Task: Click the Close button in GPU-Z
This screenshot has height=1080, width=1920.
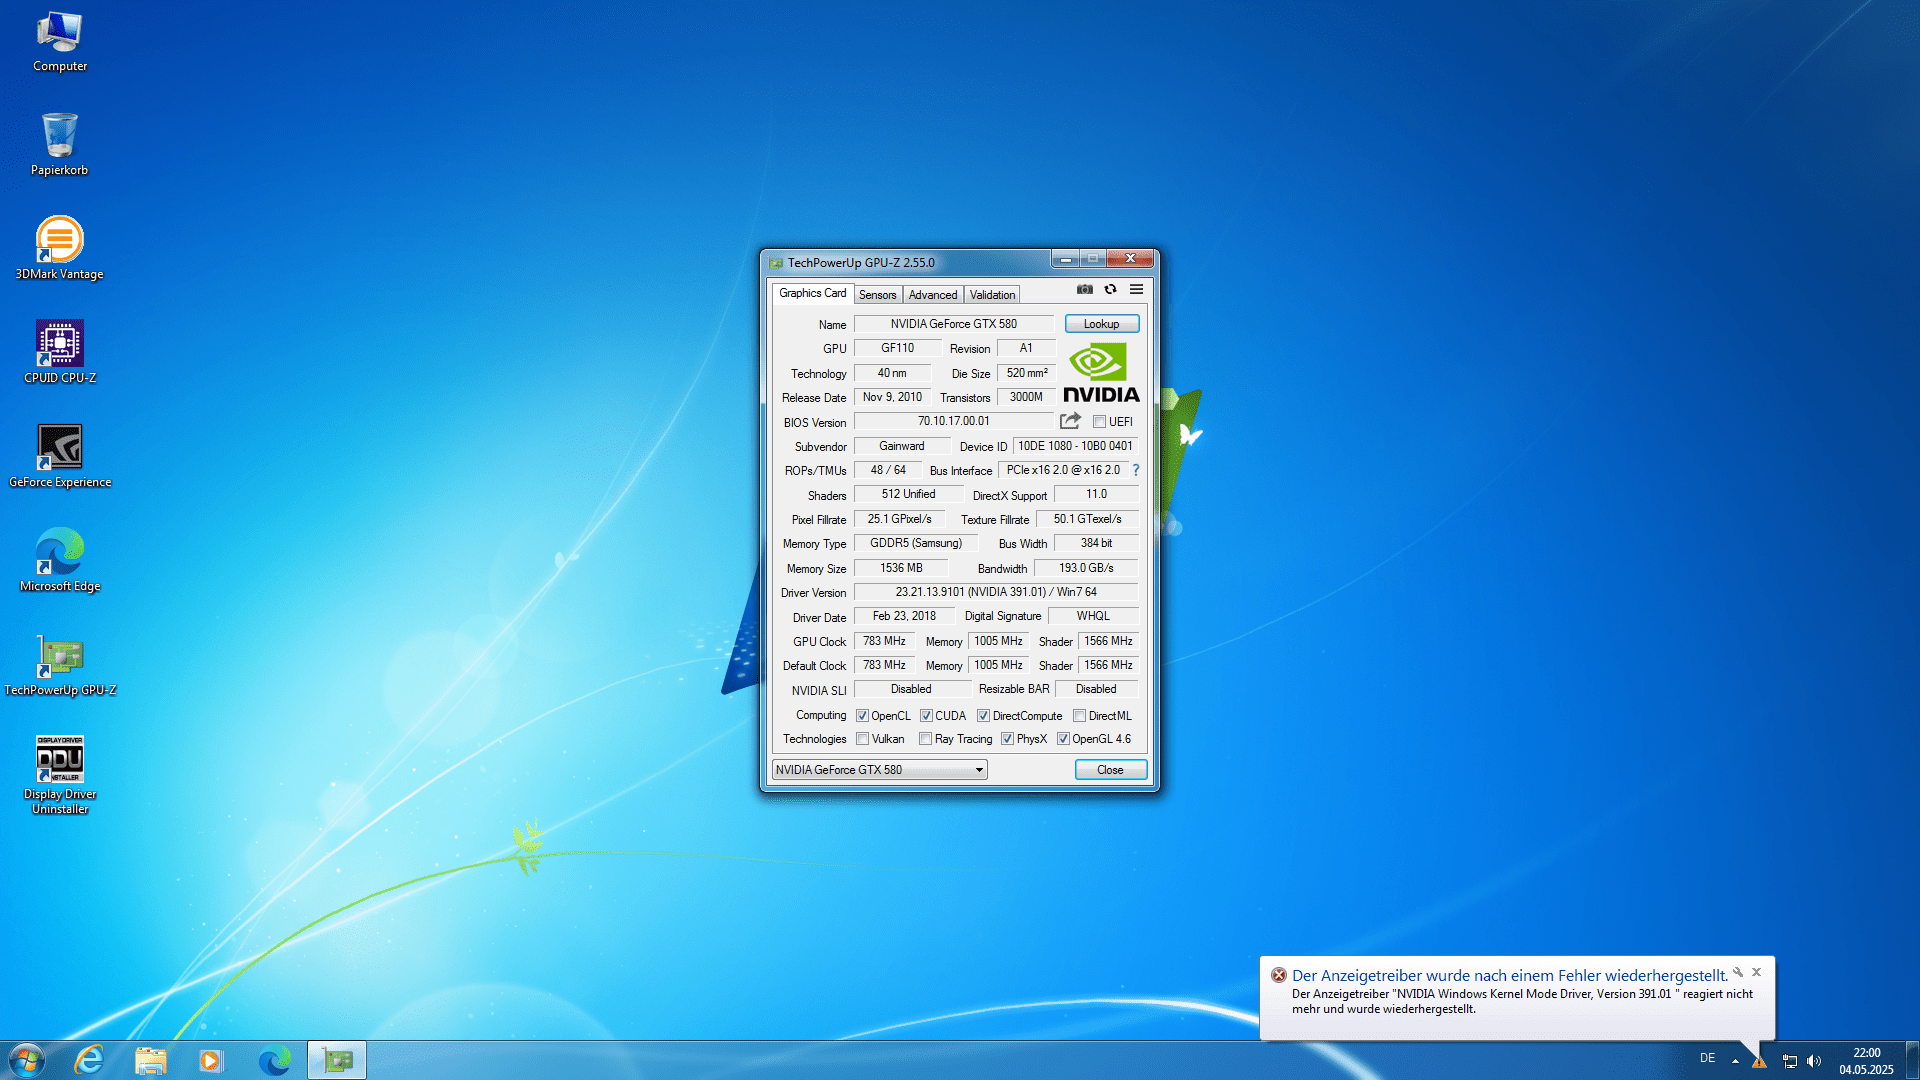Action: pyautogui.click(x=1110, y=770)
